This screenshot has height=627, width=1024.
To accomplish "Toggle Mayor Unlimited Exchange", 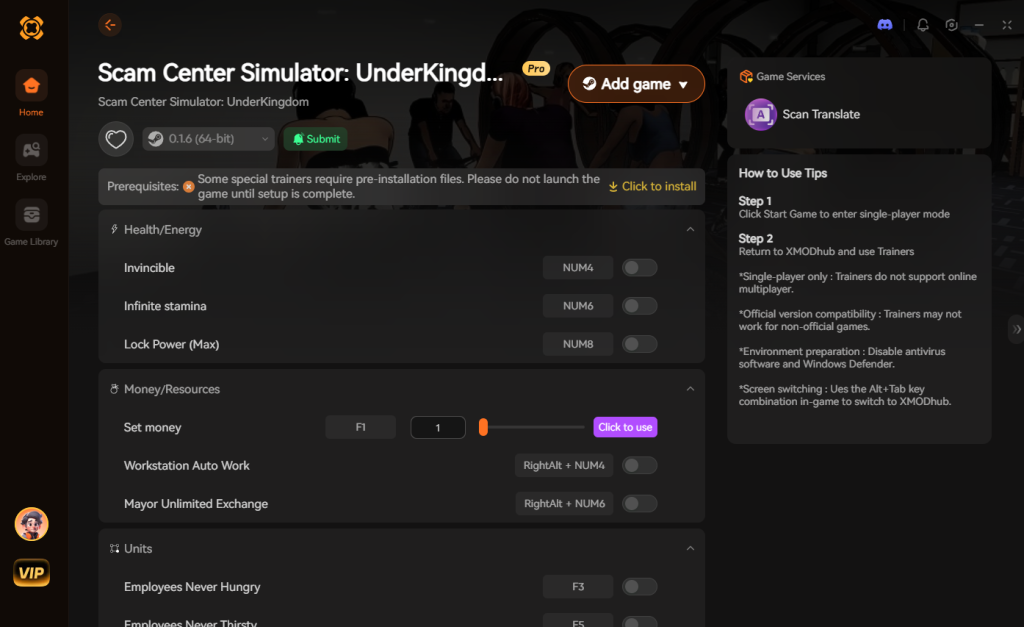I will pyautogui.click(x=639, y=504).
